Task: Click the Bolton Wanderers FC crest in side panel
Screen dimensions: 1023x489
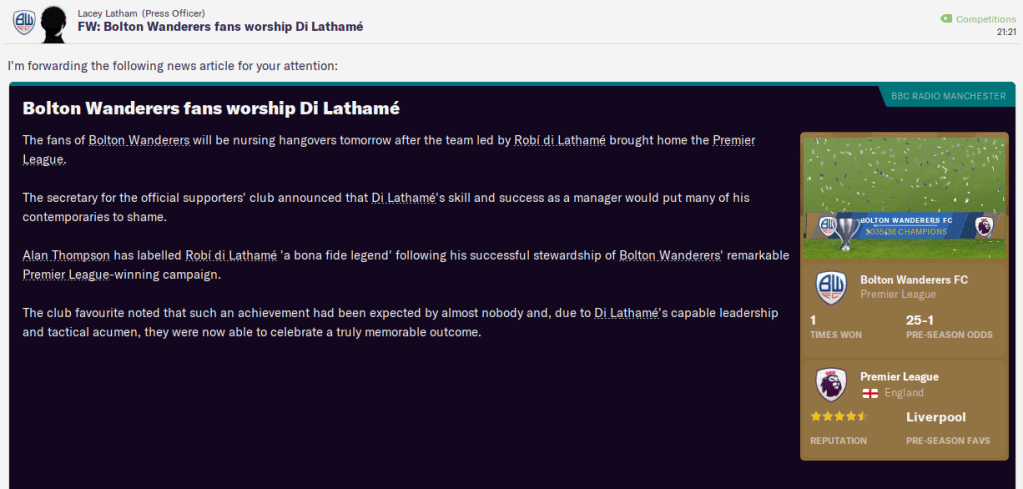Action: point(829,287)
